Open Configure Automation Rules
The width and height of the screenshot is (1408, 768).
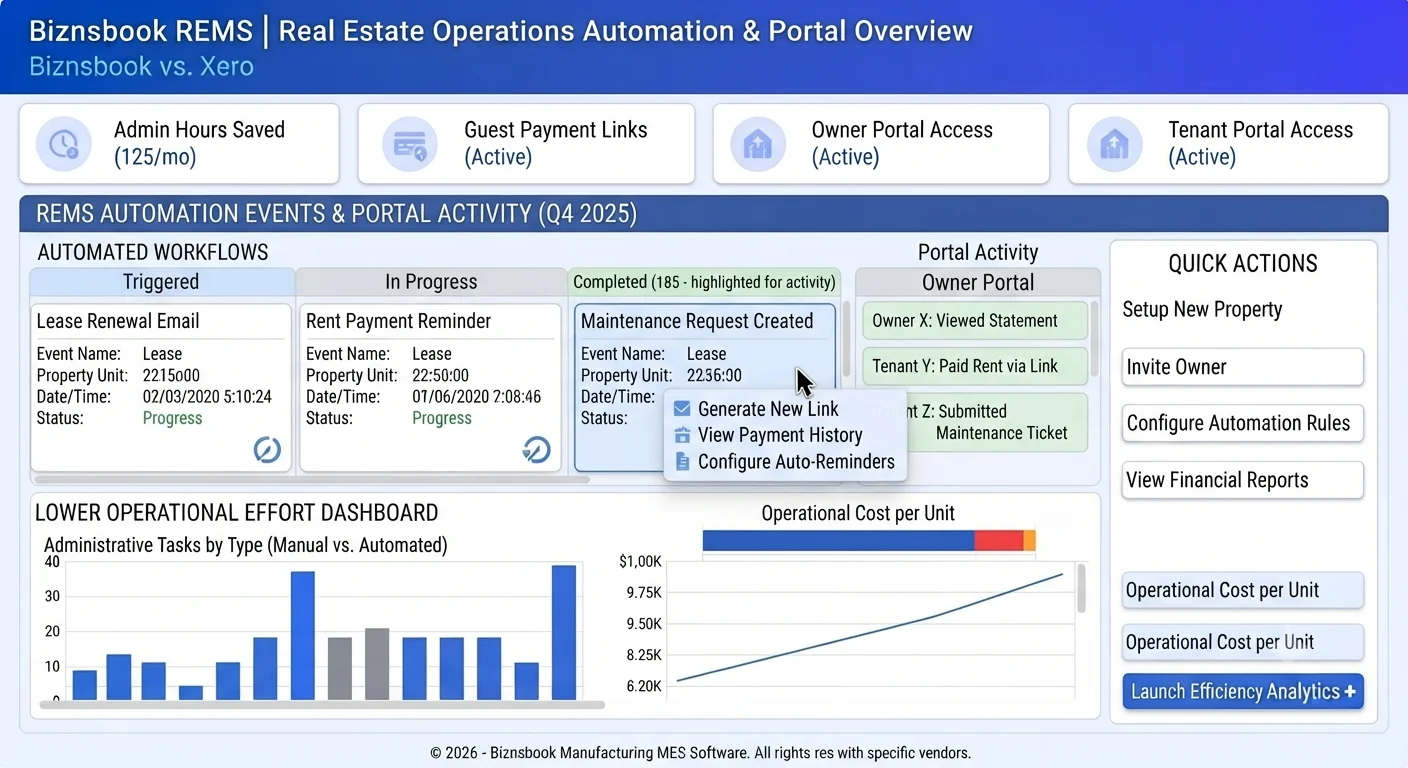tap(1242, 423)
